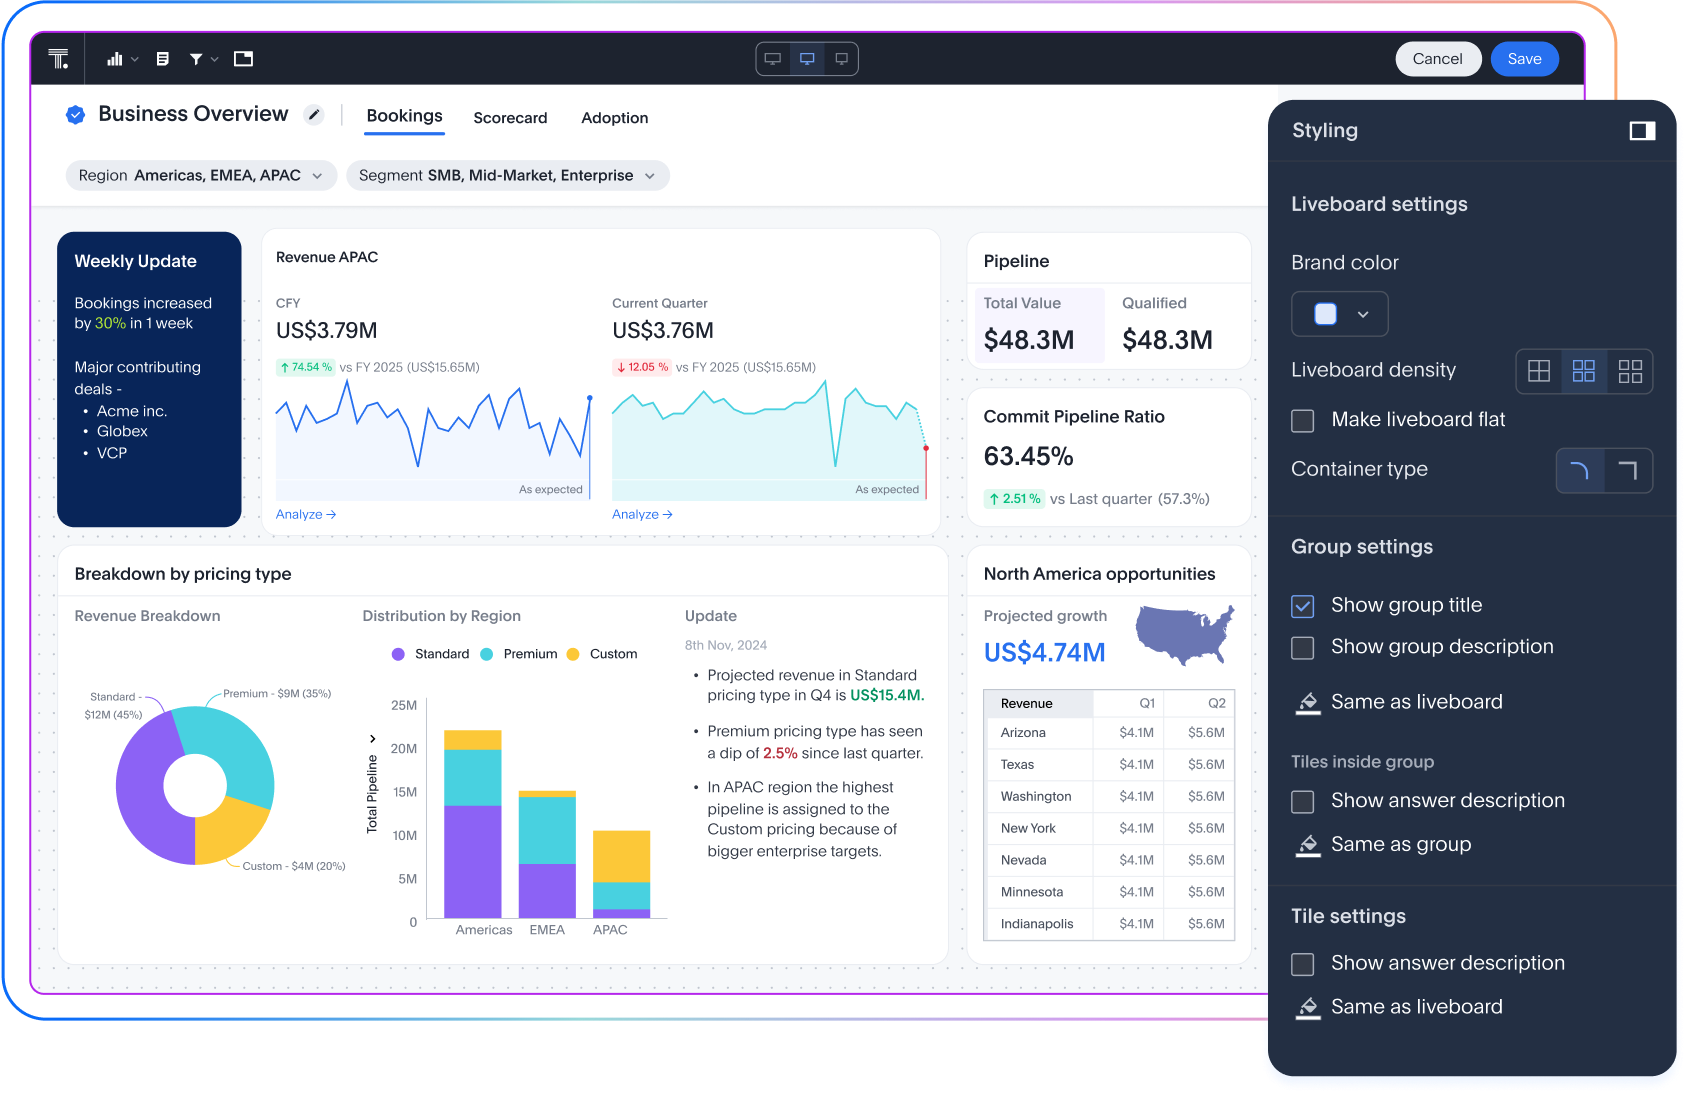Switch to the Scorecard tab
This screenshot has width=1684, height=1093.
(510, 118)
